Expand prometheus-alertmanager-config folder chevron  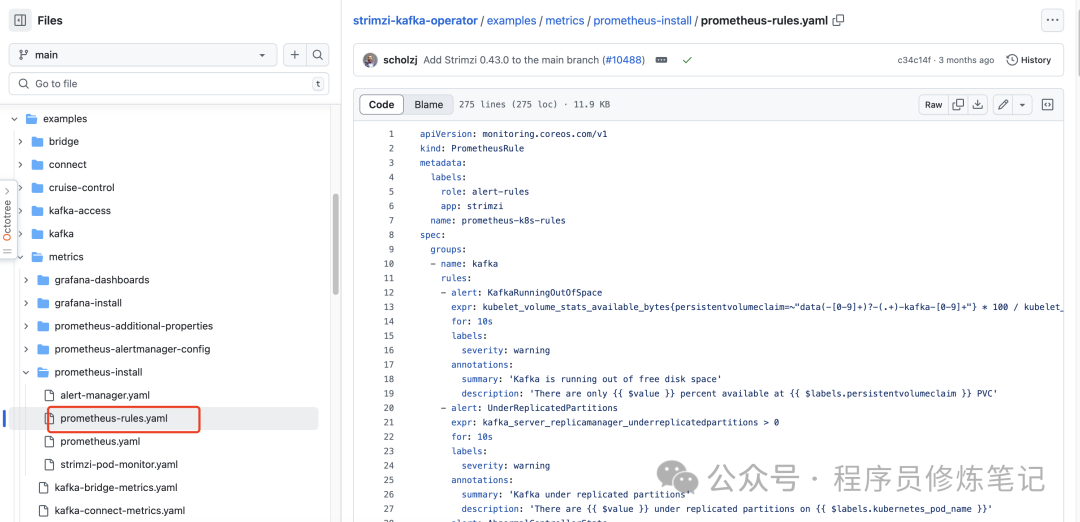[x=26, y=349]
